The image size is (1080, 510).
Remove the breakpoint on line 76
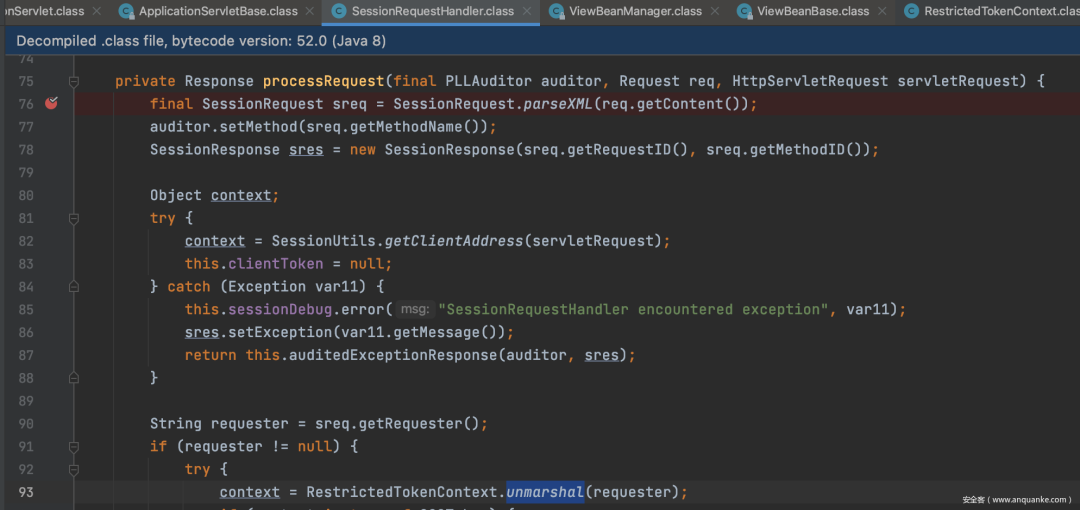pos(52,103)
